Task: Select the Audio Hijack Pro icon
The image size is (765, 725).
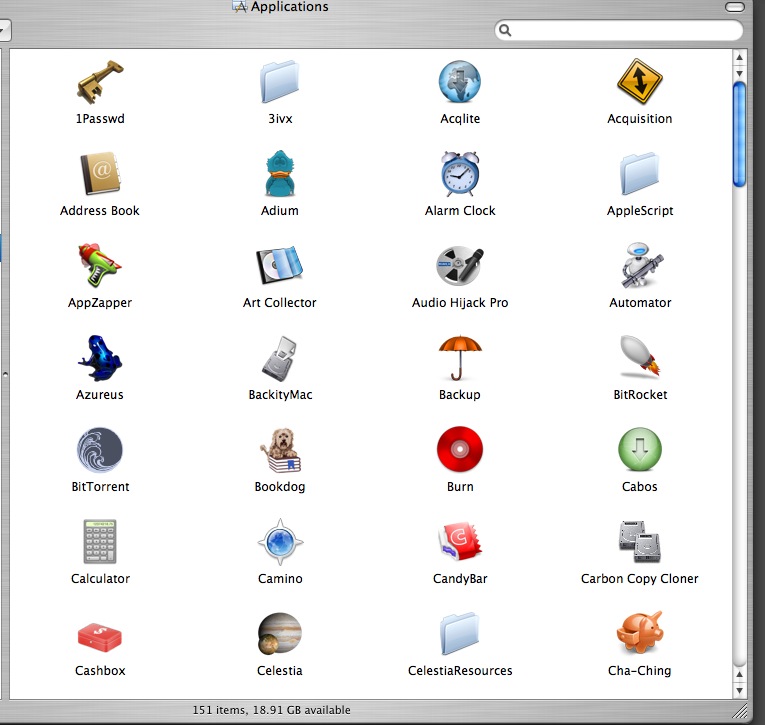Action: tap(460, 265)
